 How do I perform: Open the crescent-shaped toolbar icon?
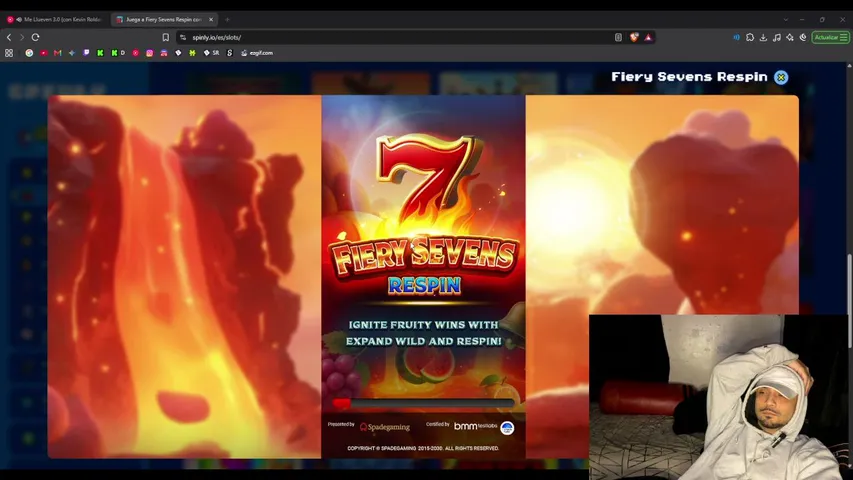(x=803, y=38)
